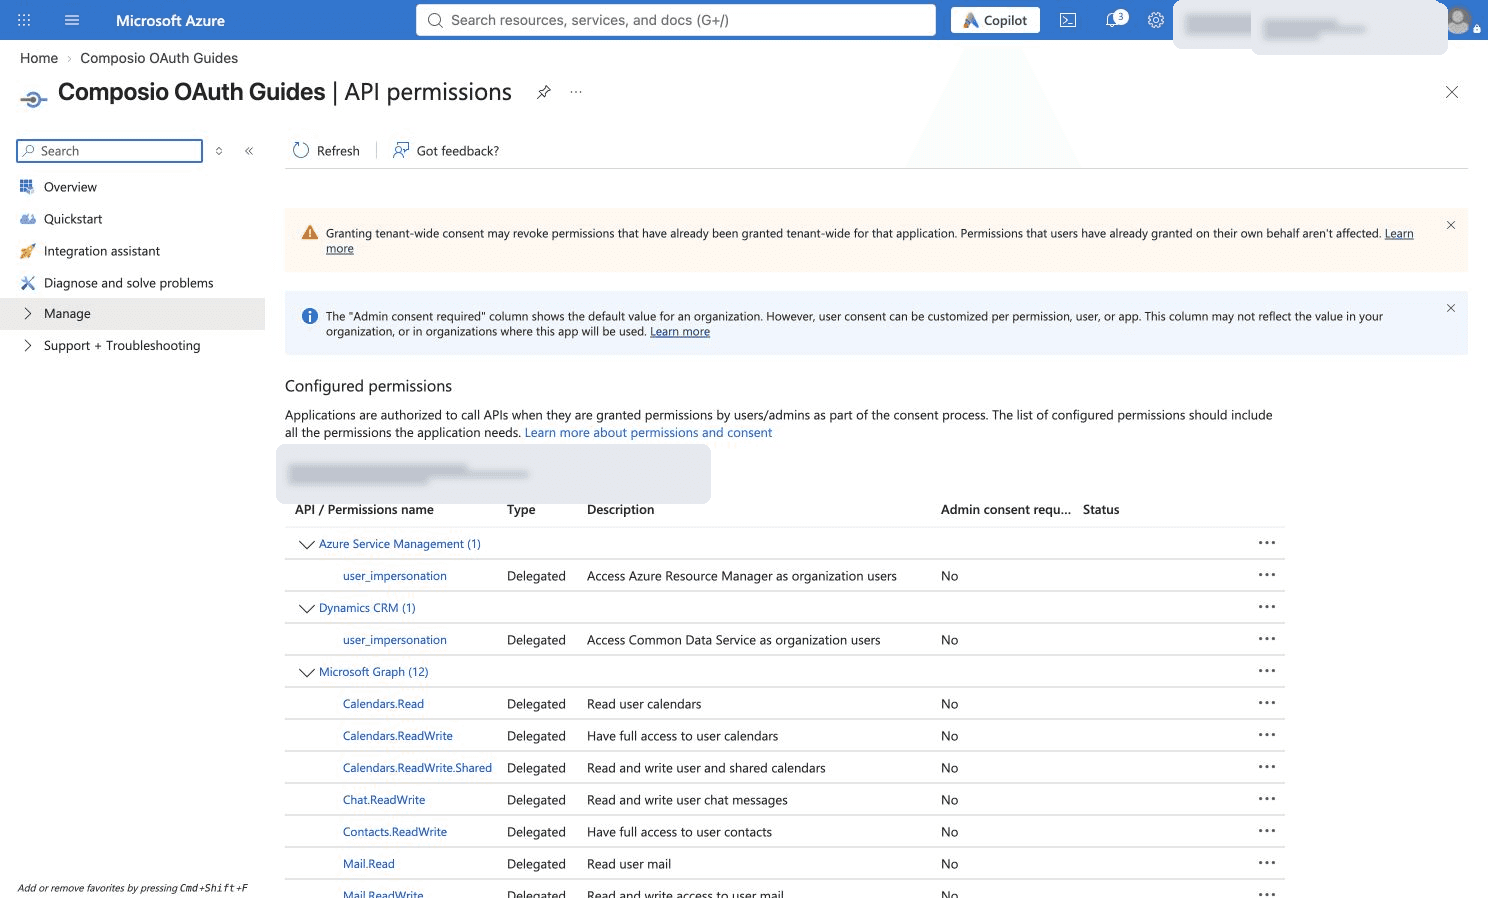Open more actions for Chat.ReadWrite row
1488x898 pixels.
point(1267,799)
